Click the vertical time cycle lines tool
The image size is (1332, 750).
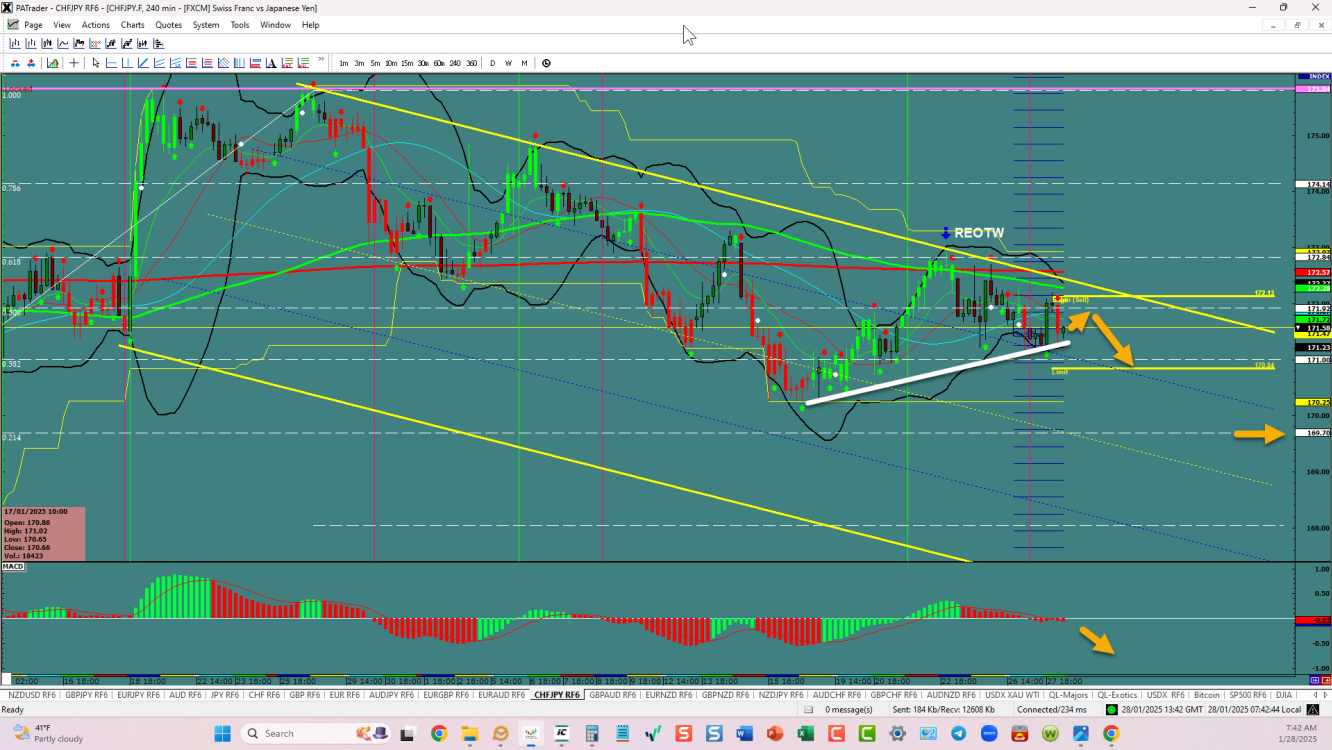pos(239,63)
